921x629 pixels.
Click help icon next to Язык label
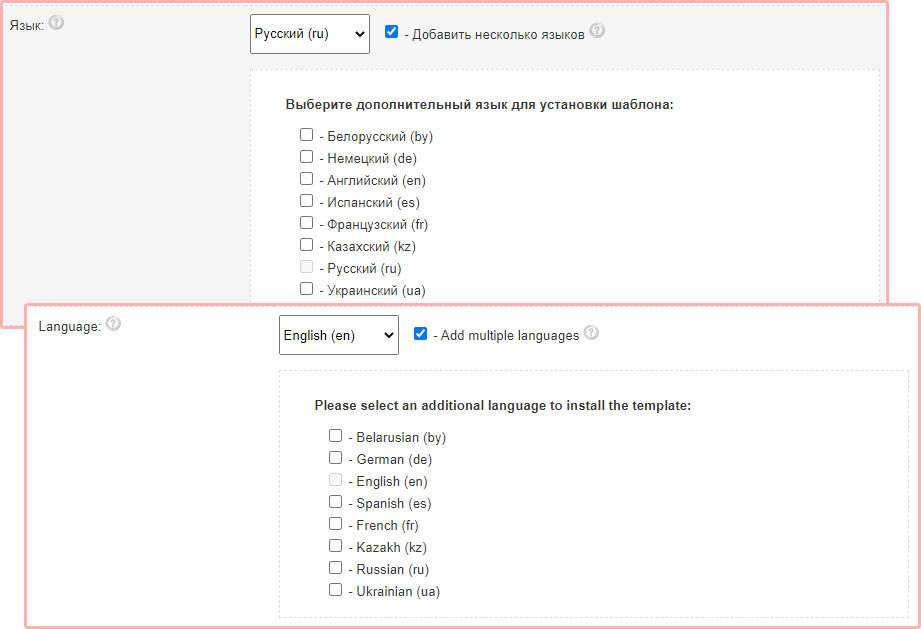coord(56,22)
